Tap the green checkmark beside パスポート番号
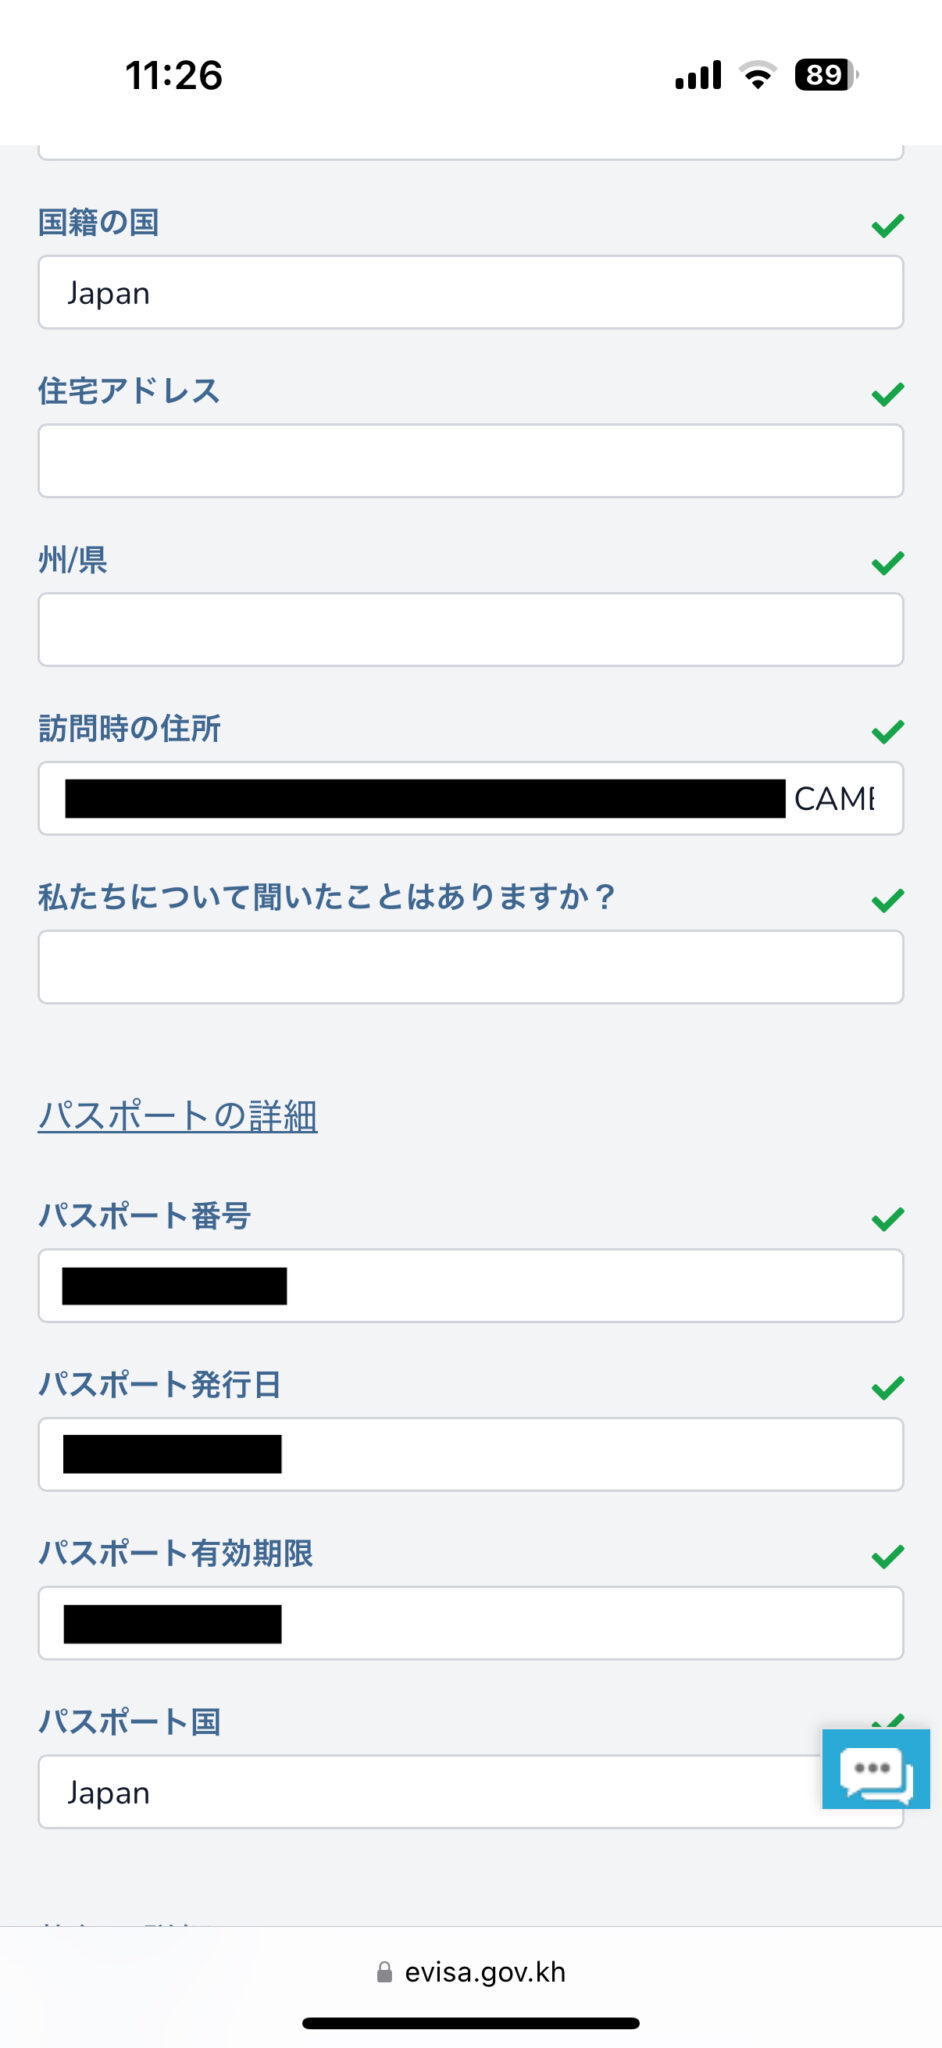This screenshot has width=942, height=2048. (887, 1219)
